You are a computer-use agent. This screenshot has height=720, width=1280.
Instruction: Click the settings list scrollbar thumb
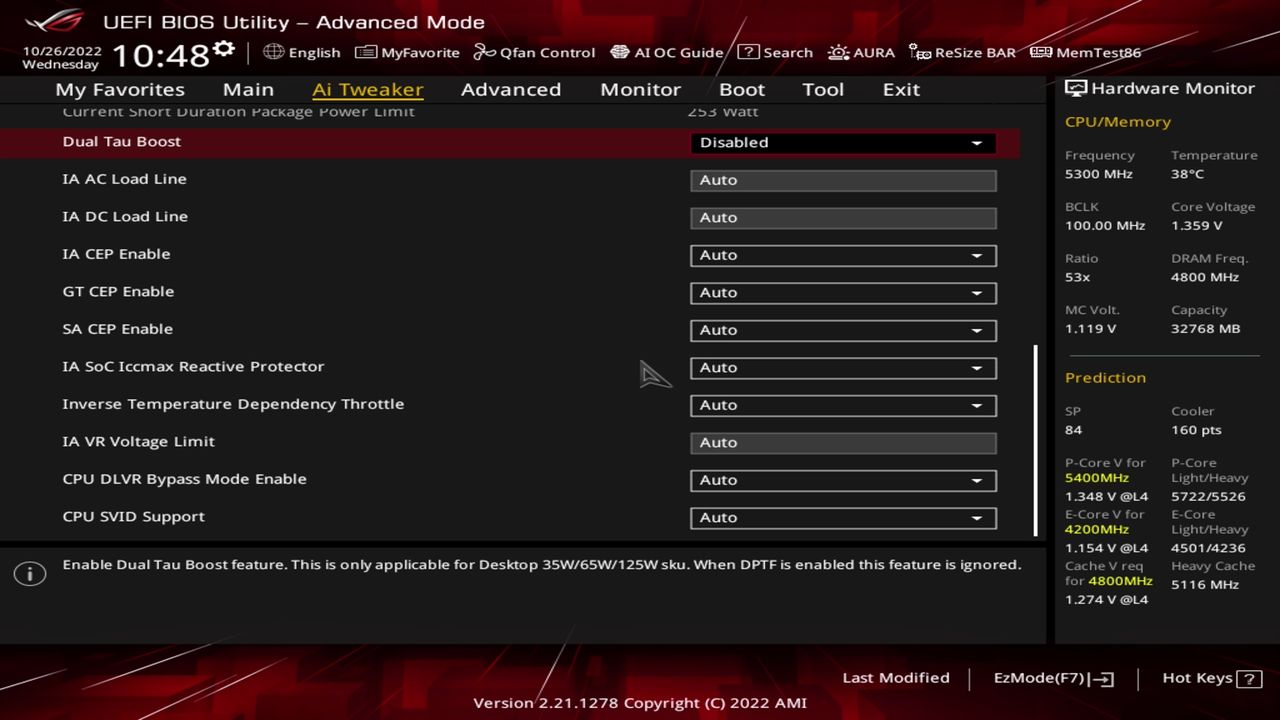1035,439
